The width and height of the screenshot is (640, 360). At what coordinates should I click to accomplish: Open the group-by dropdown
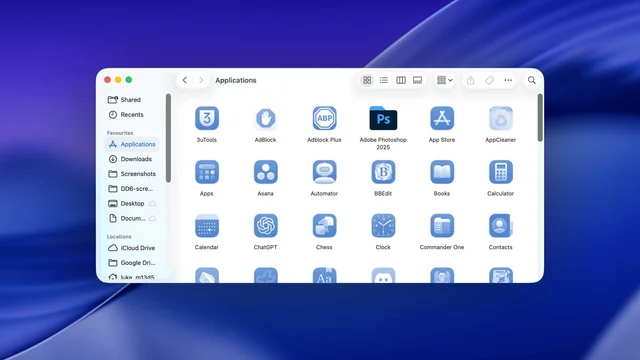click(x=444, y=80)
